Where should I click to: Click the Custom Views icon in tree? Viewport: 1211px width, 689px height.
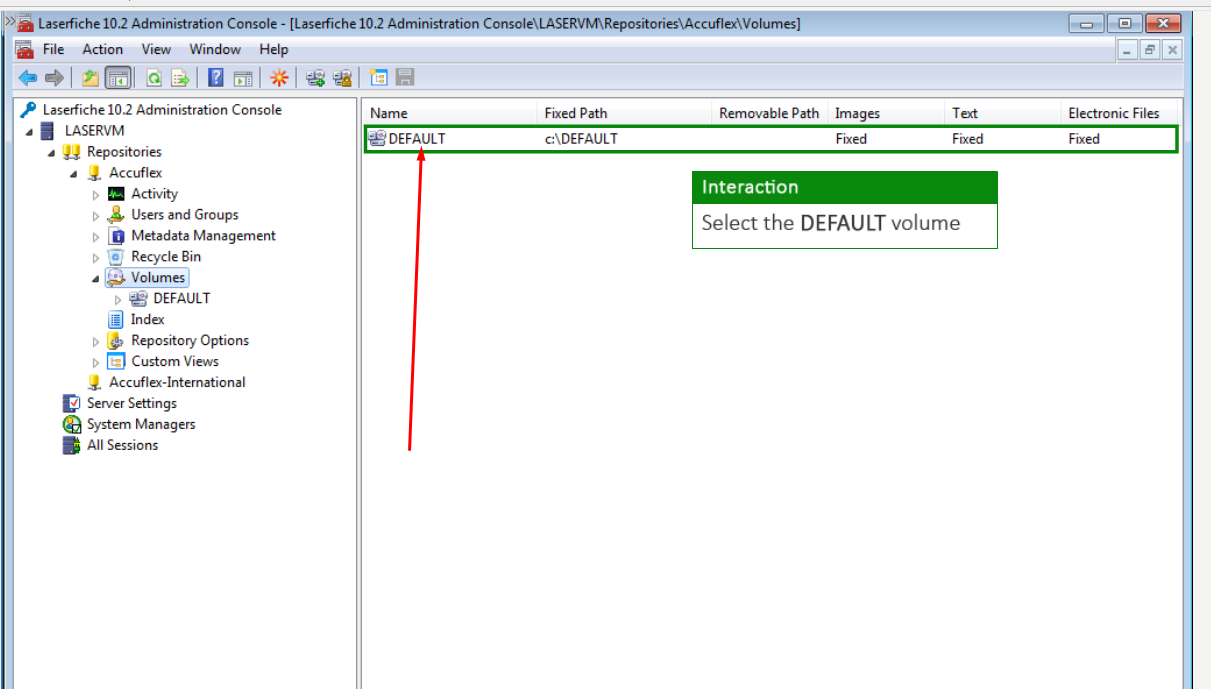click(116, 362)
